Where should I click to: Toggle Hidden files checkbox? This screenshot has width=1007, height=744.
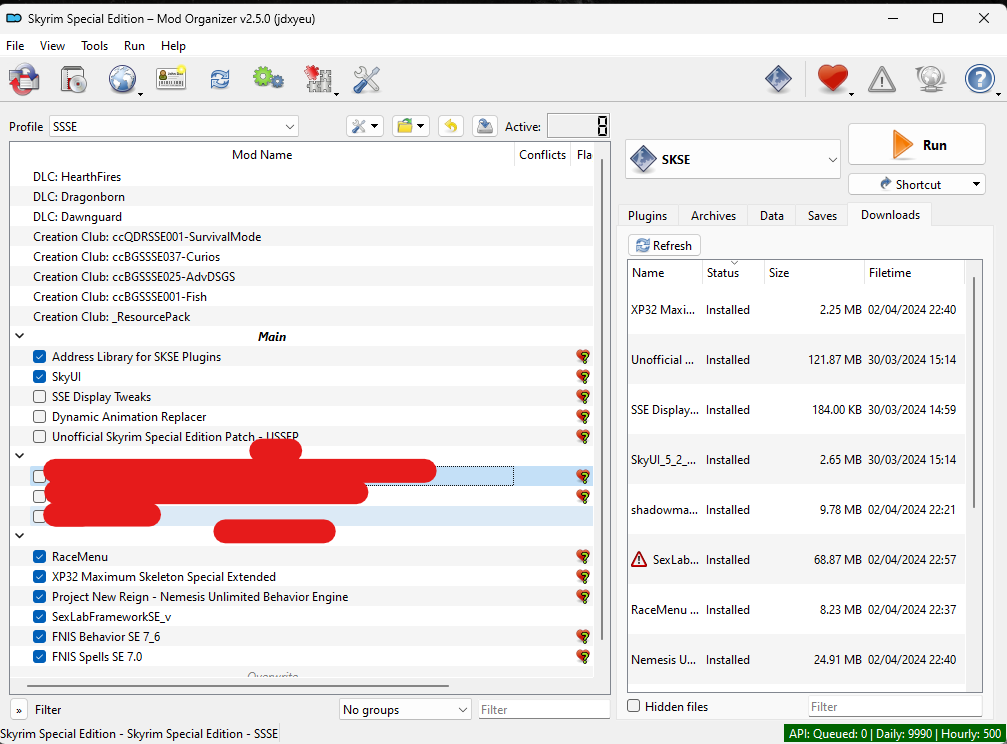634,706
